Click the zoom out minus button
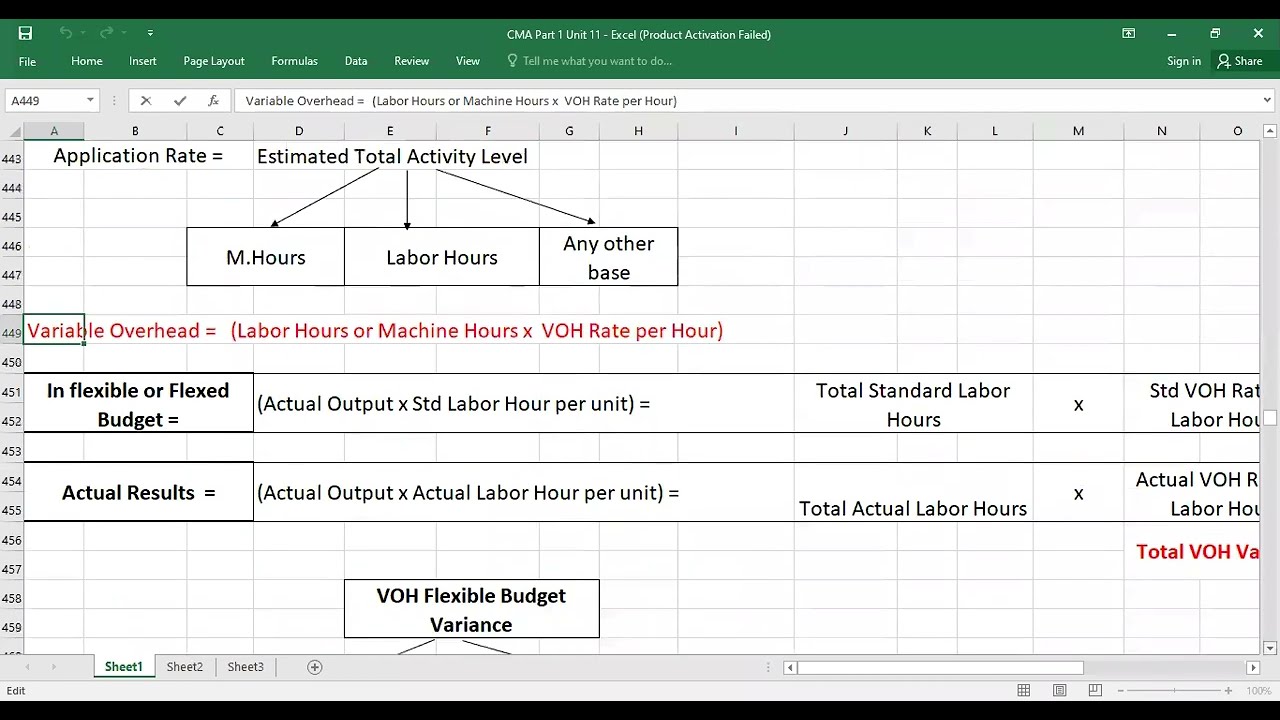 point(1122,691)
